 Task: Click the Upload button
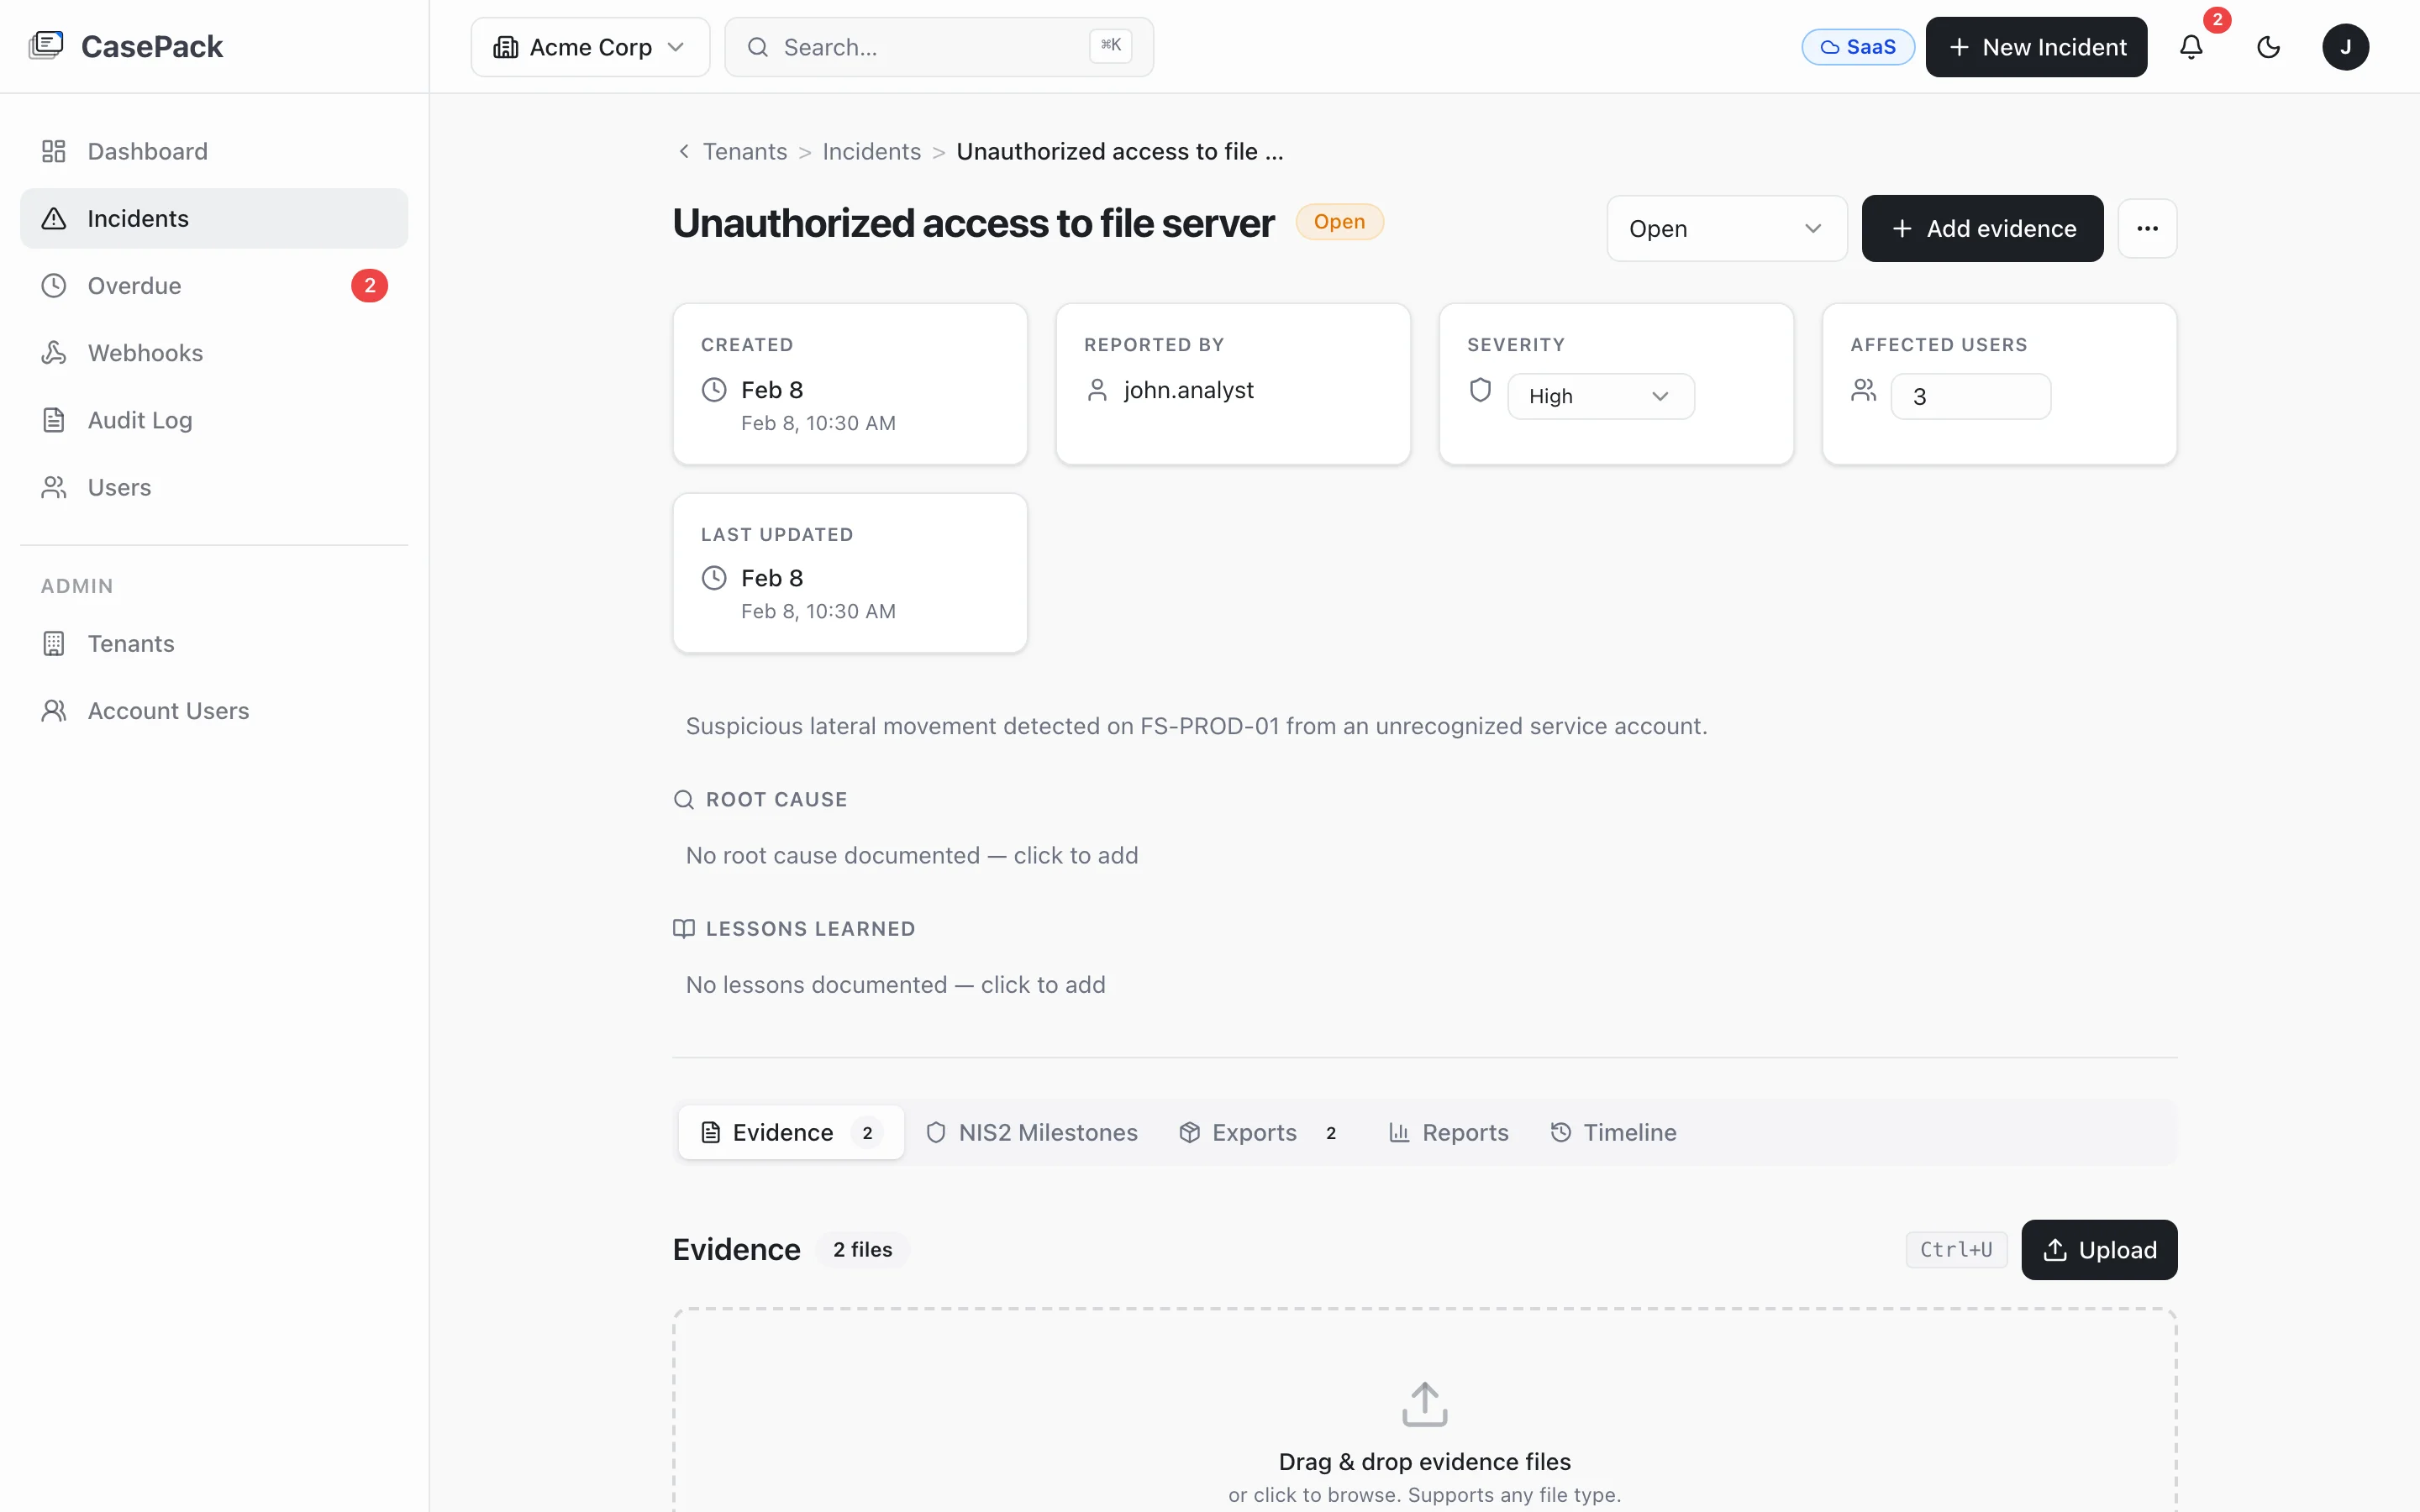2099,1249
